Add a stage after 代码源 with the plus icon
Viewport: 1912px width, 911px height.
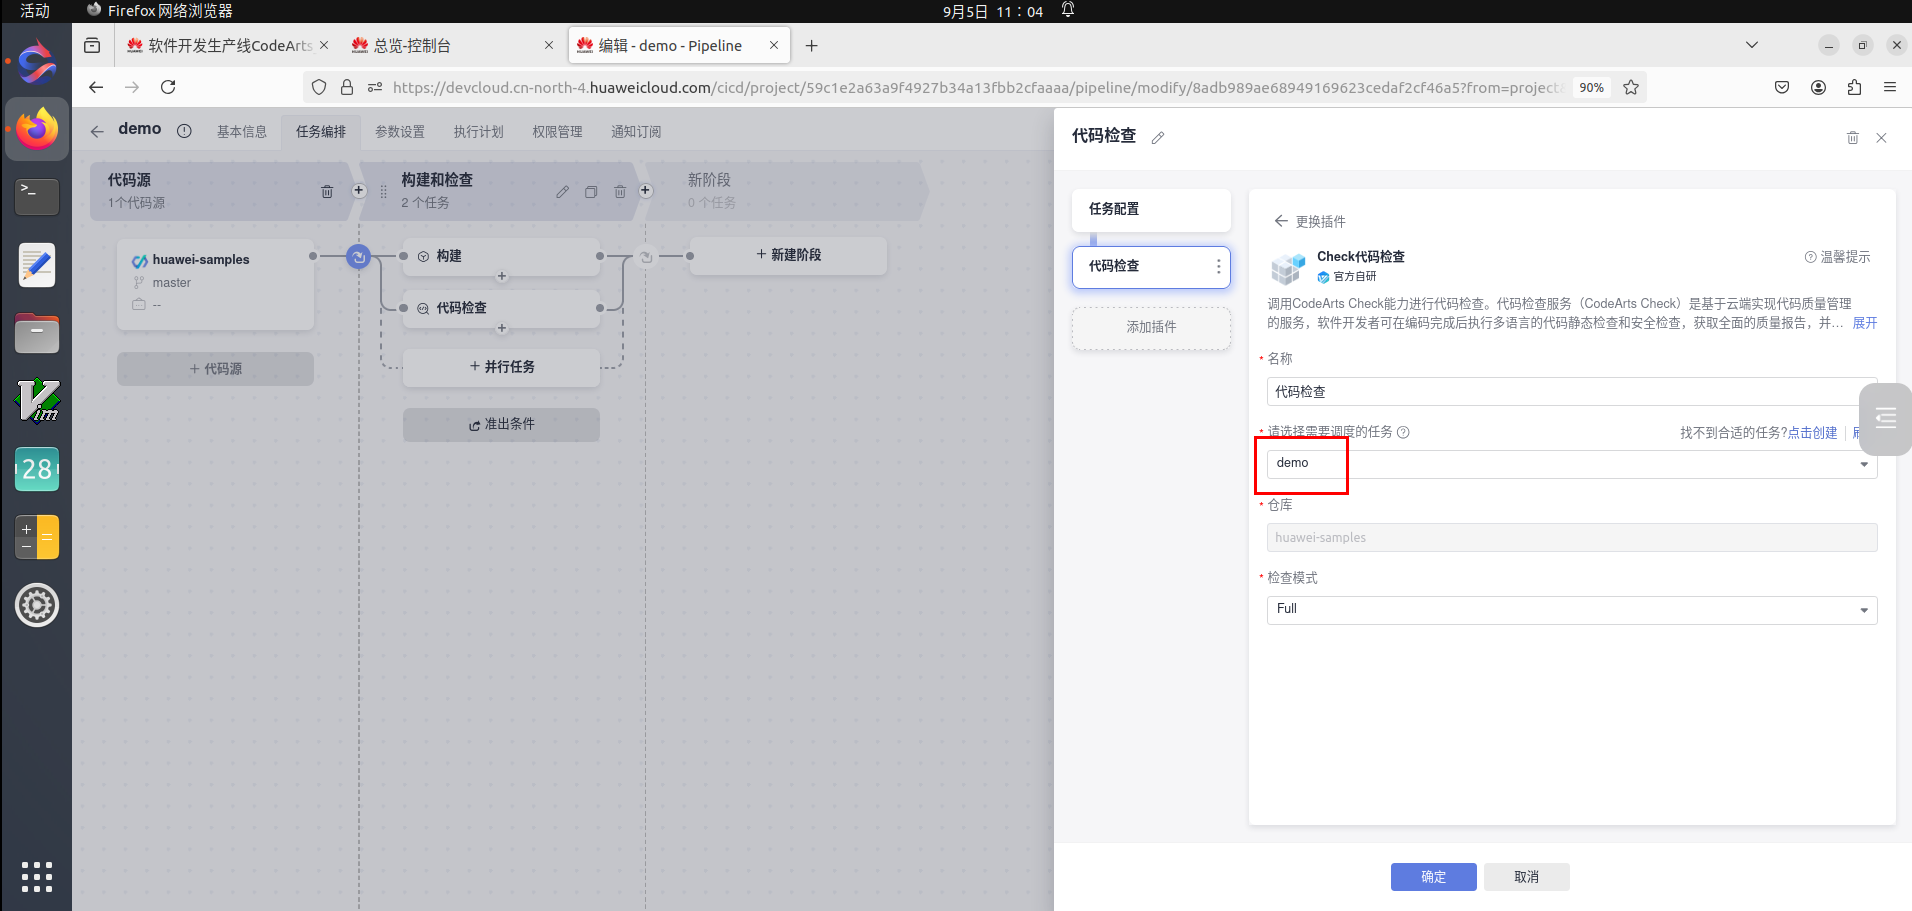(359, 190)
